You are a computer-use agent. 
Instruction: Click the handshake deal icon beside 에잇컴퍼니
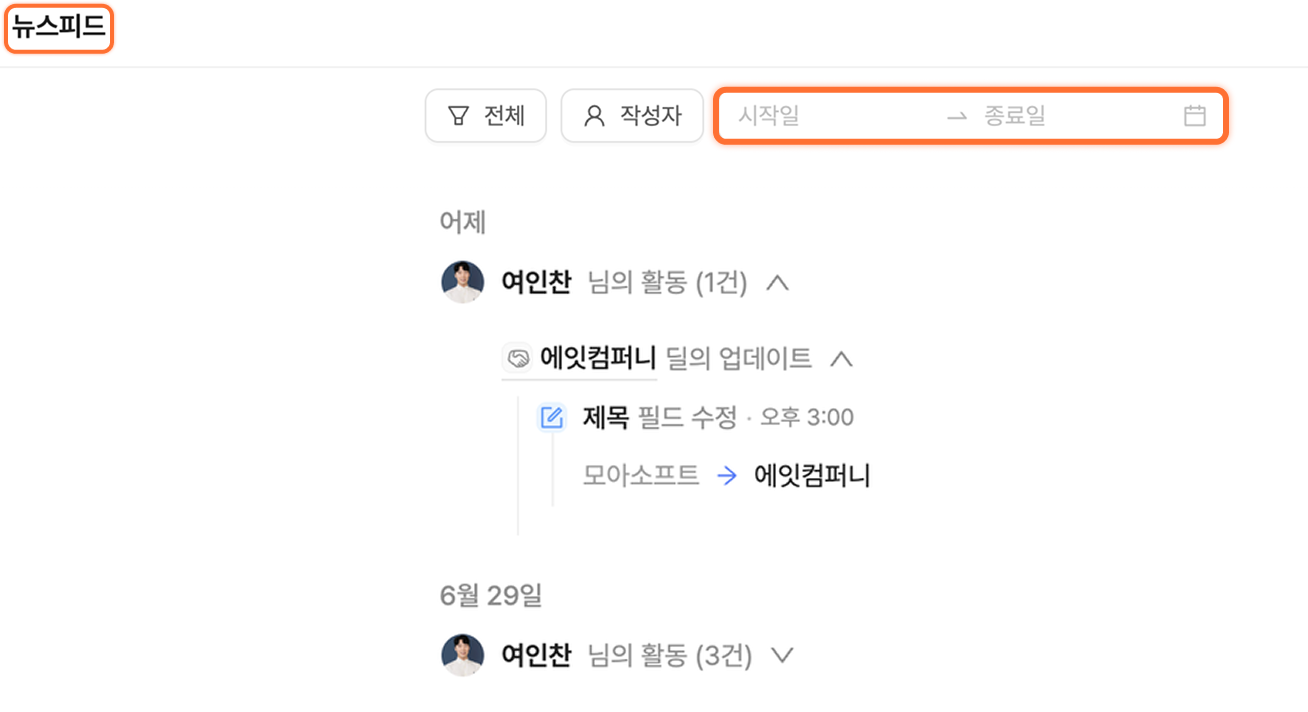(x=518, y=358)
